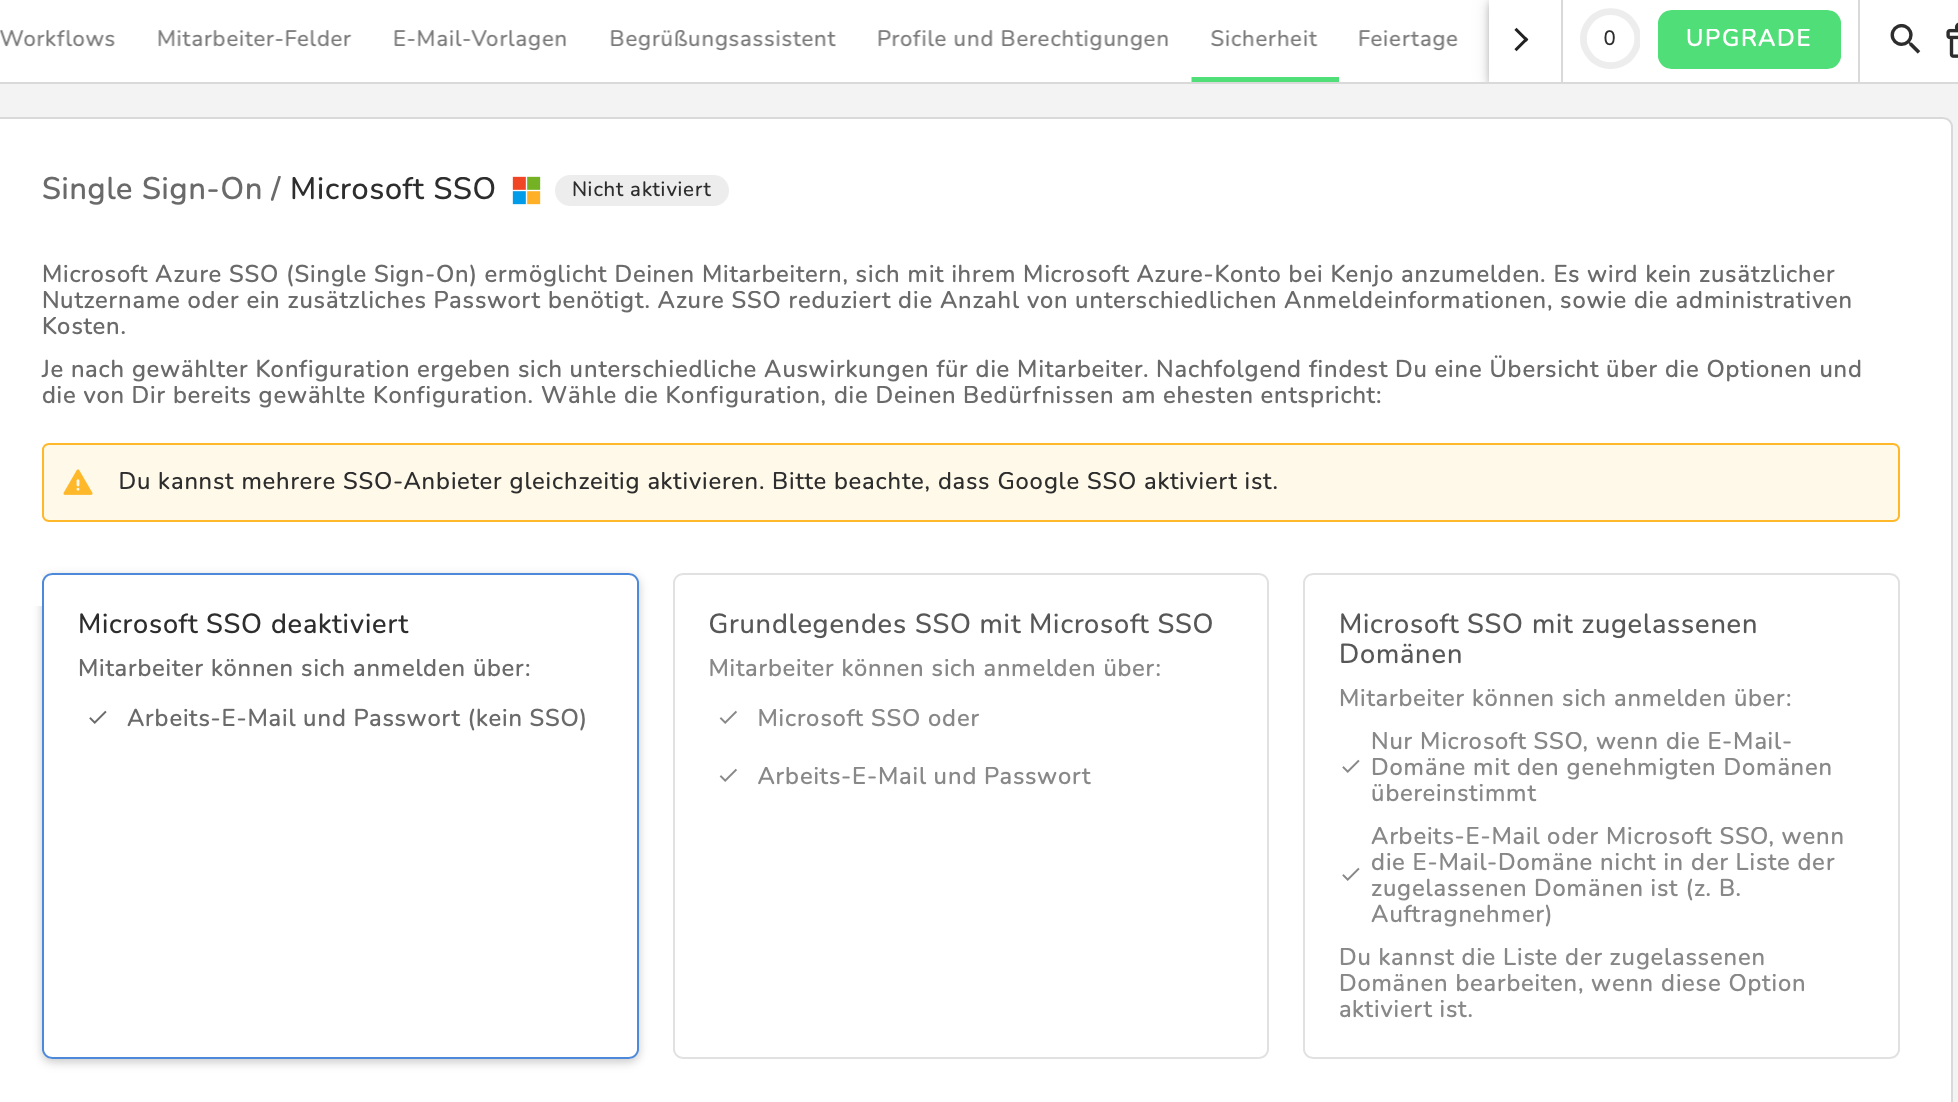Open the Mitarbeiter-Felder tab

point(254,39)
